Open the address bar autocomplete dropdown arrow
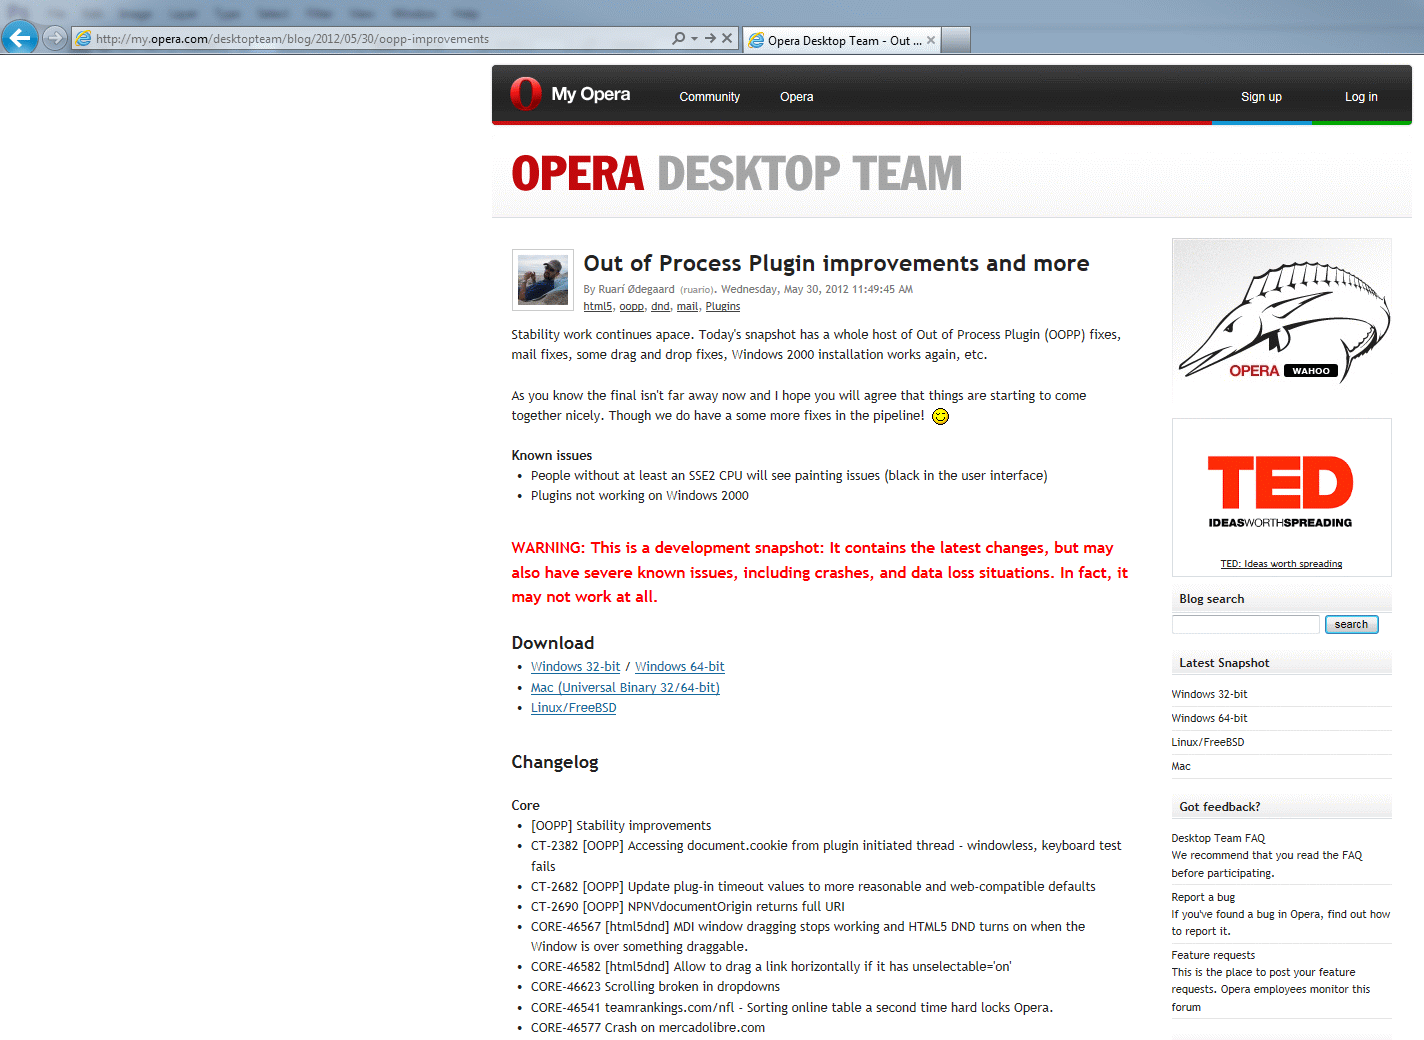 coord(694,39)
